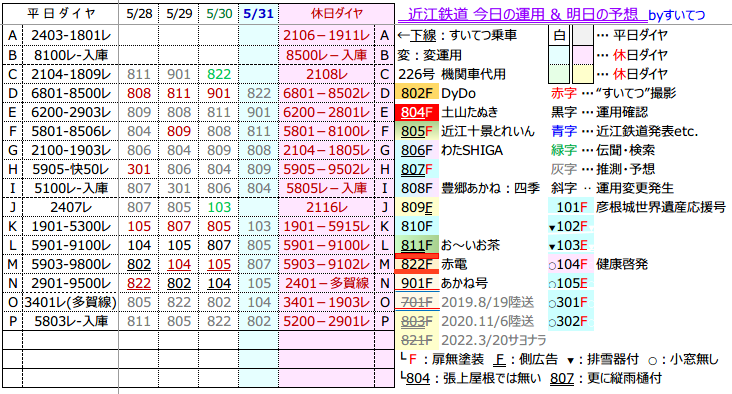Screen dimensions: 732x394
Task: Select the 5/28 date header
Action: (x=139, y=14)
